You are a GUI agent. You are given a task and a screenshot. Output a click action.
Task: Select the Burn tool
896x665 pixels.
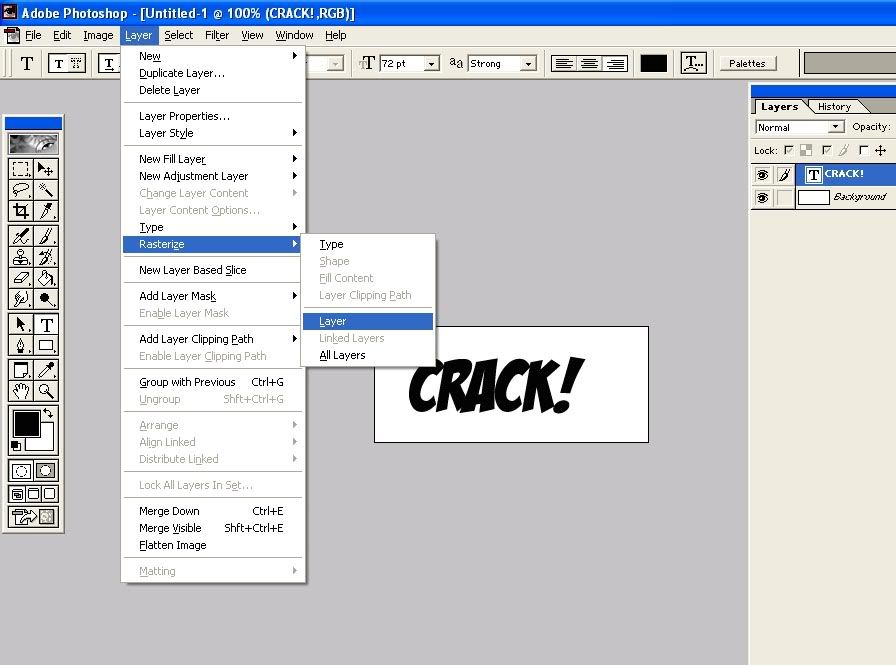click(x=46, y=299)
